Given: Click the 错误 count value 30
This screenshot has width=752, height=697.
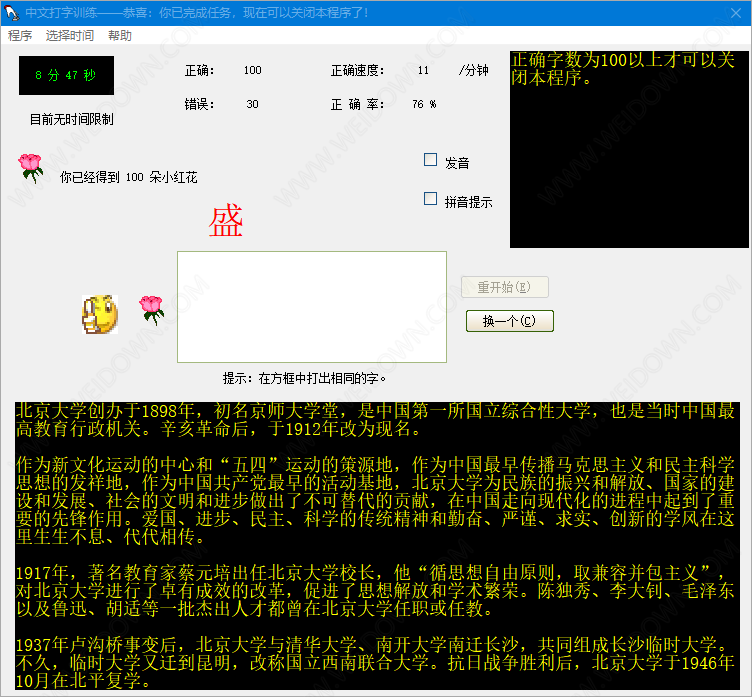Looking at the screenshot, I should 252,104.
